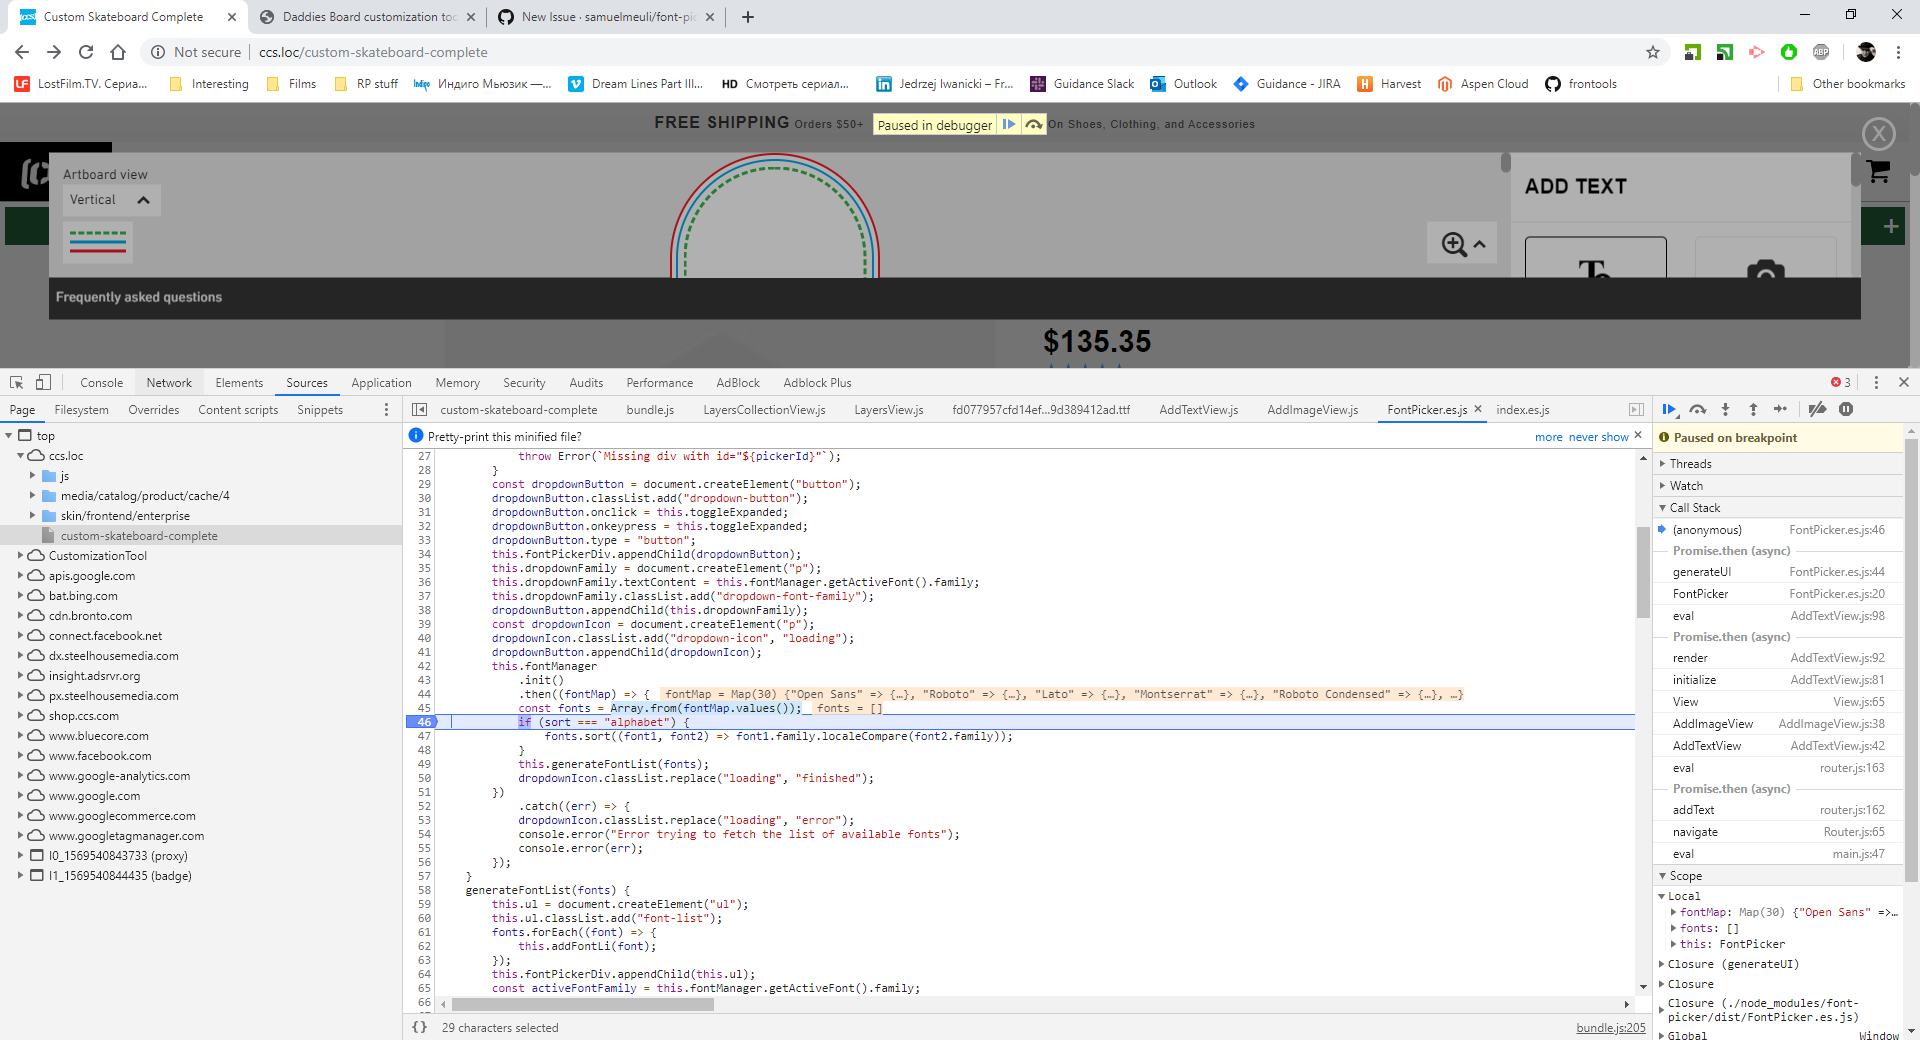Expand Closure (generateUI) scope
The width and height of the screenshot is (1920, 1040).
pyautogui.click(x=1662, y=964)
